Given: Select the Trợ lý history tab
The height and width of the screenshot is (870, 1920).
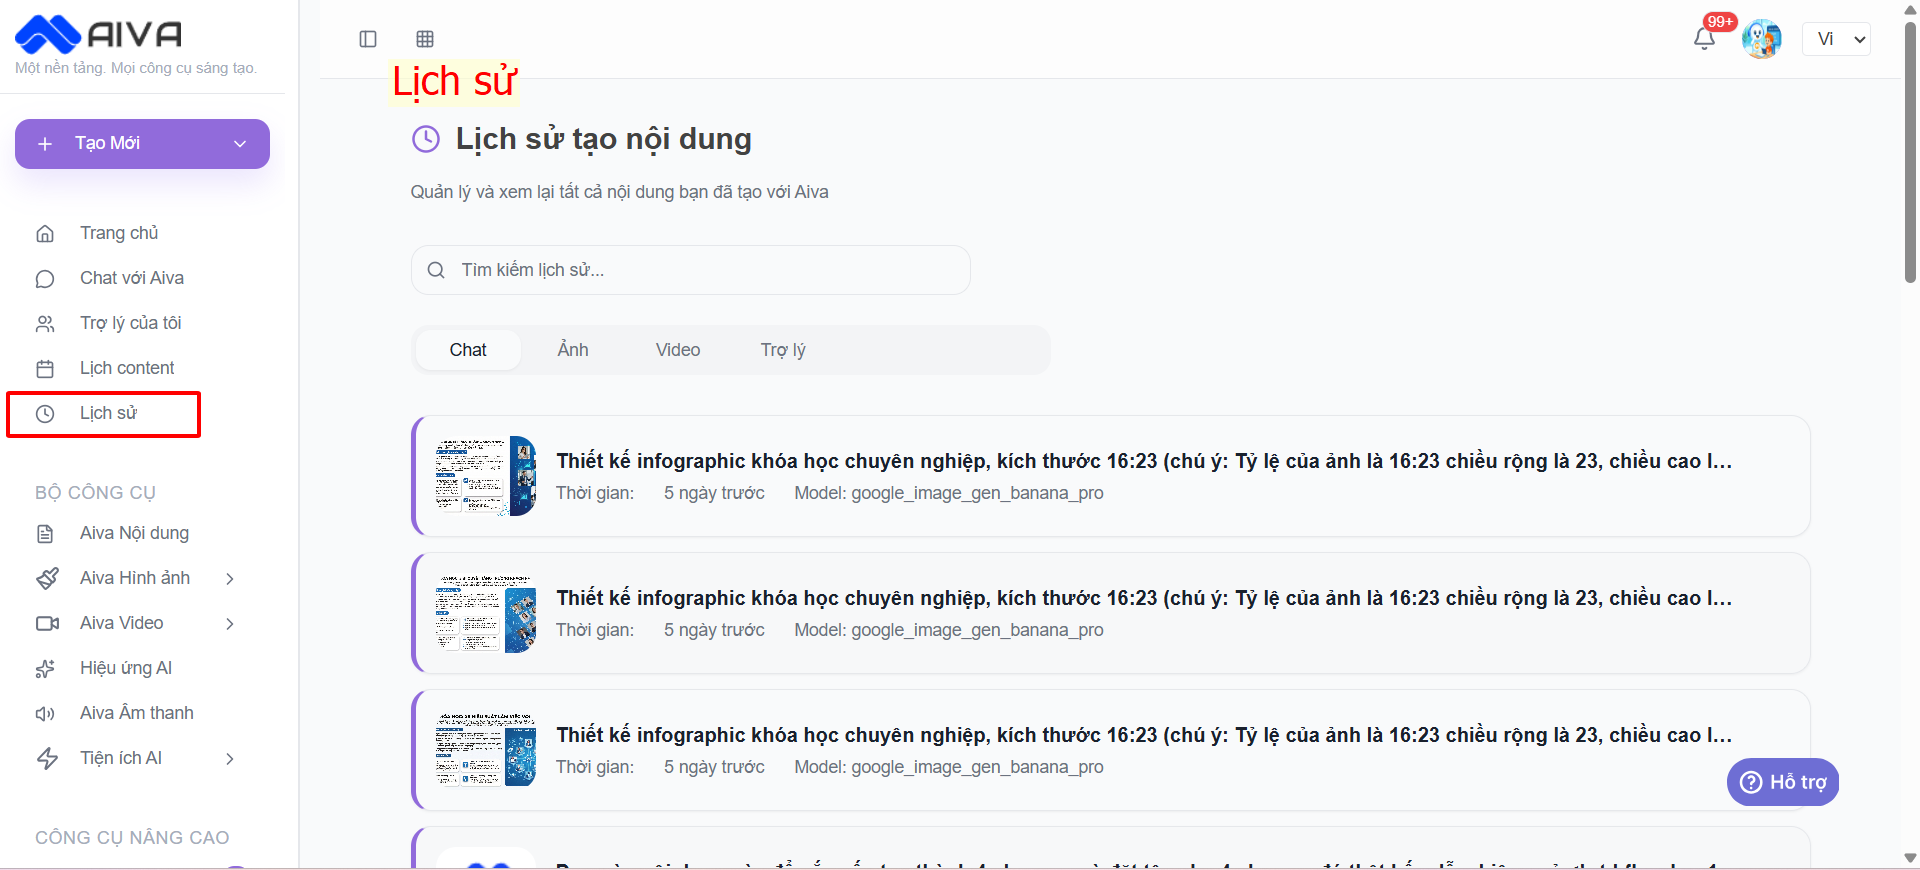Looking at the screenshot, I should coord(783,350).
